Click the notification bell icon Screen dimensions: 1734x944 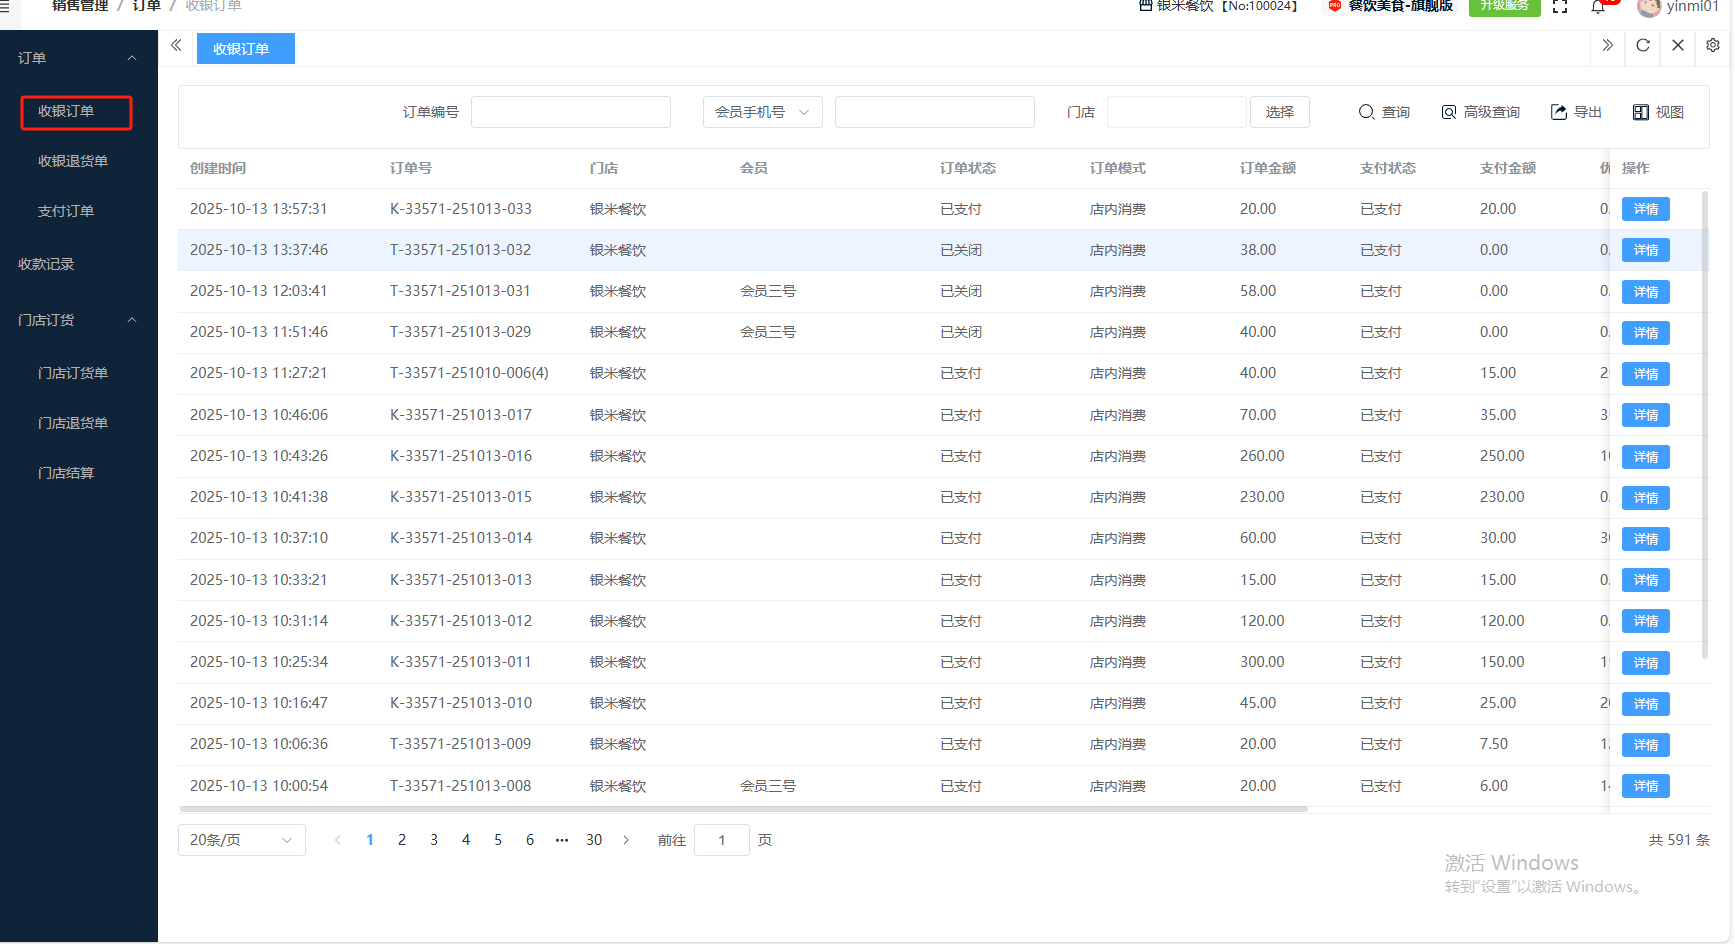[x=1597, y=8]
